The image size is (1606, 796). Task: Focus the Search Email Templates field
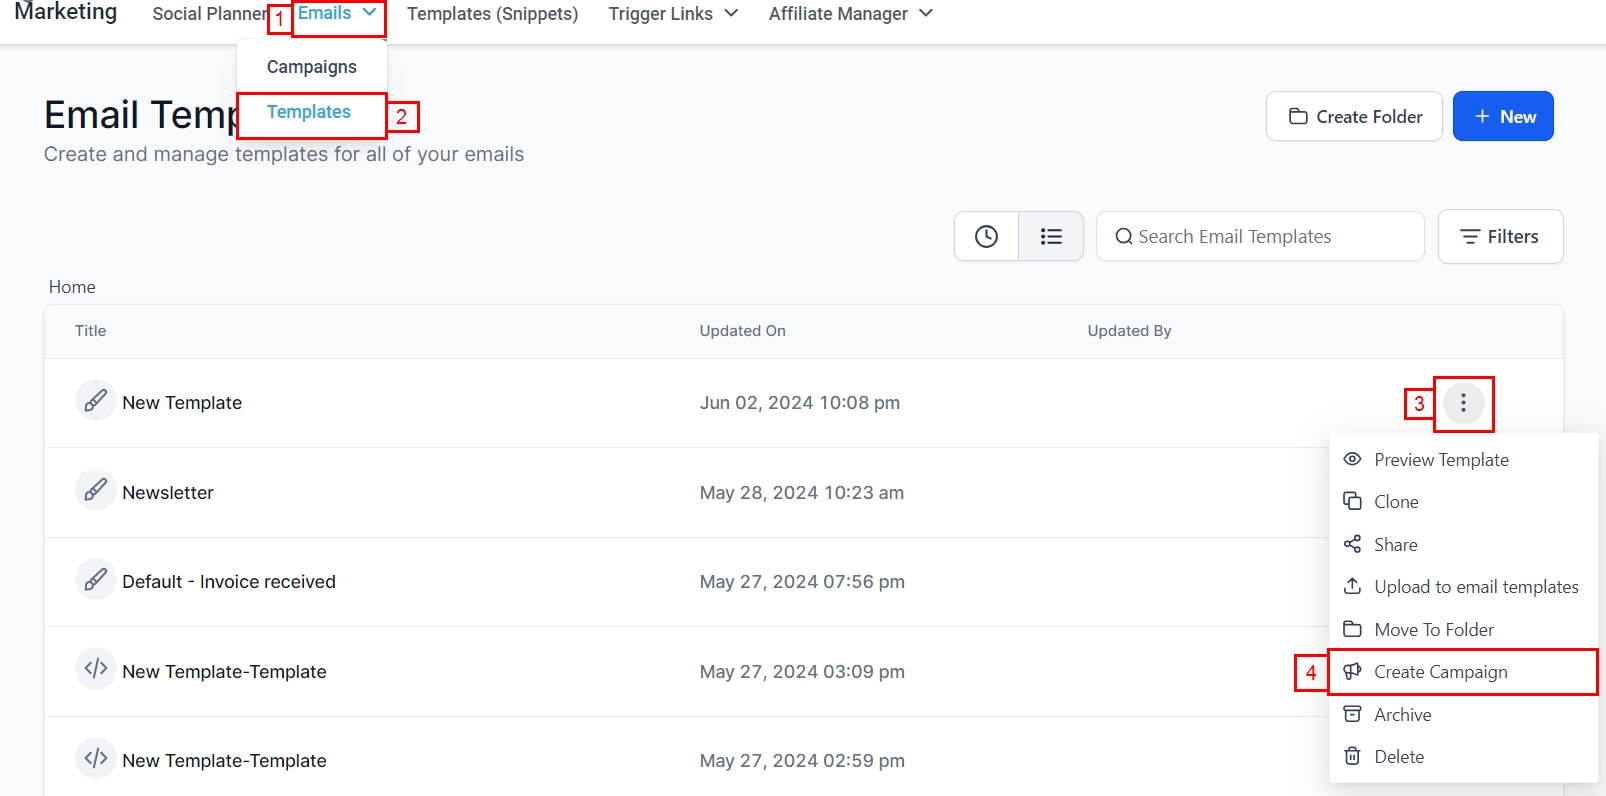click(x=1260, y=237)
